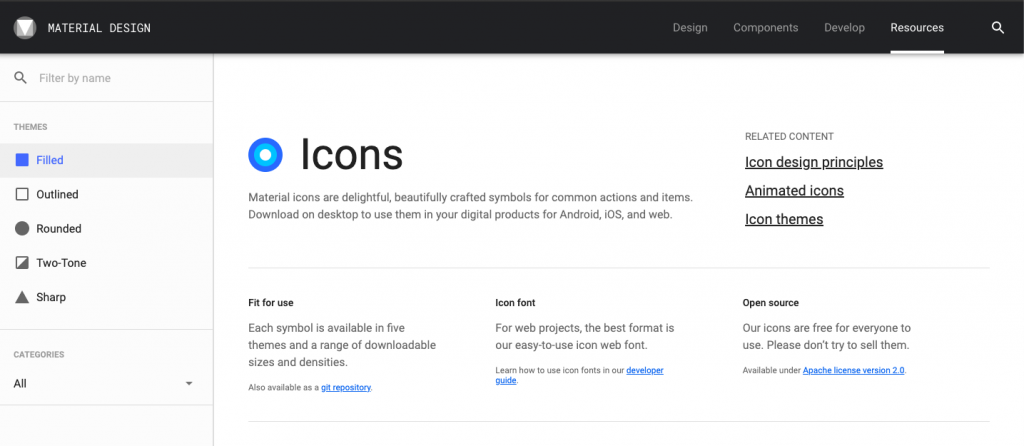
Task: Click the blue Filled square icon
Action: pos(22,160)
